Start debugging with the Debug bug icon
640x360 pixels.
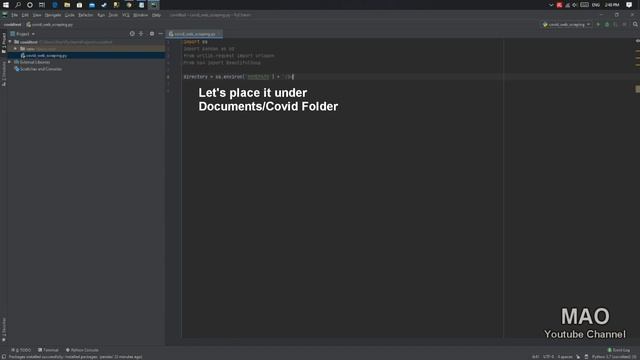pos(607,24)
